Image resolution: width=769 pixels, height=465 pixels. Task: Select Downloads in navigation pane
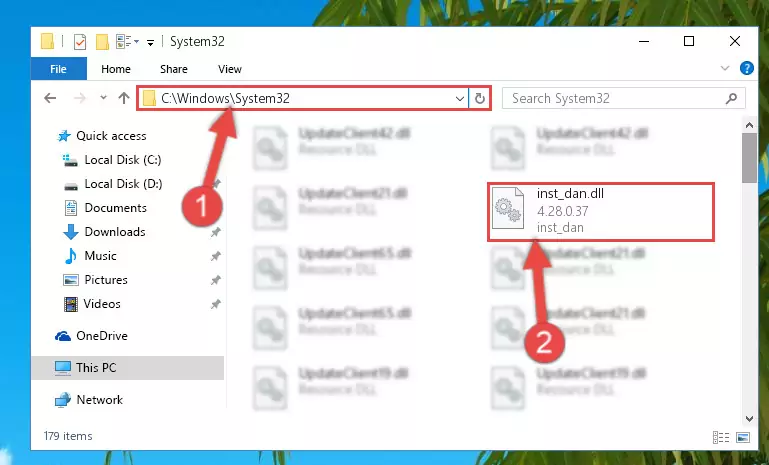(x=115, y=232)
